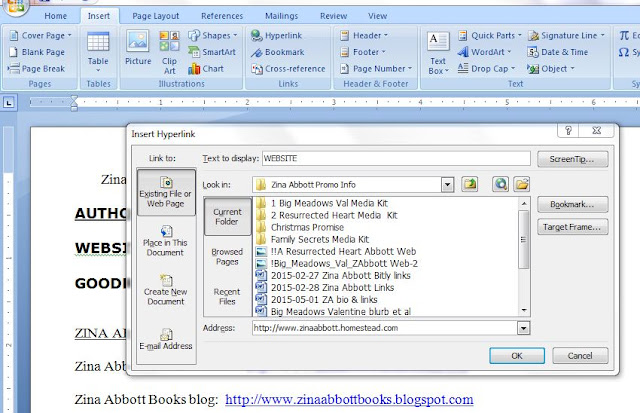640x413 pixels.
Task: Click the Bookmark button in the dialog
Action: click(x=572, y=204)
